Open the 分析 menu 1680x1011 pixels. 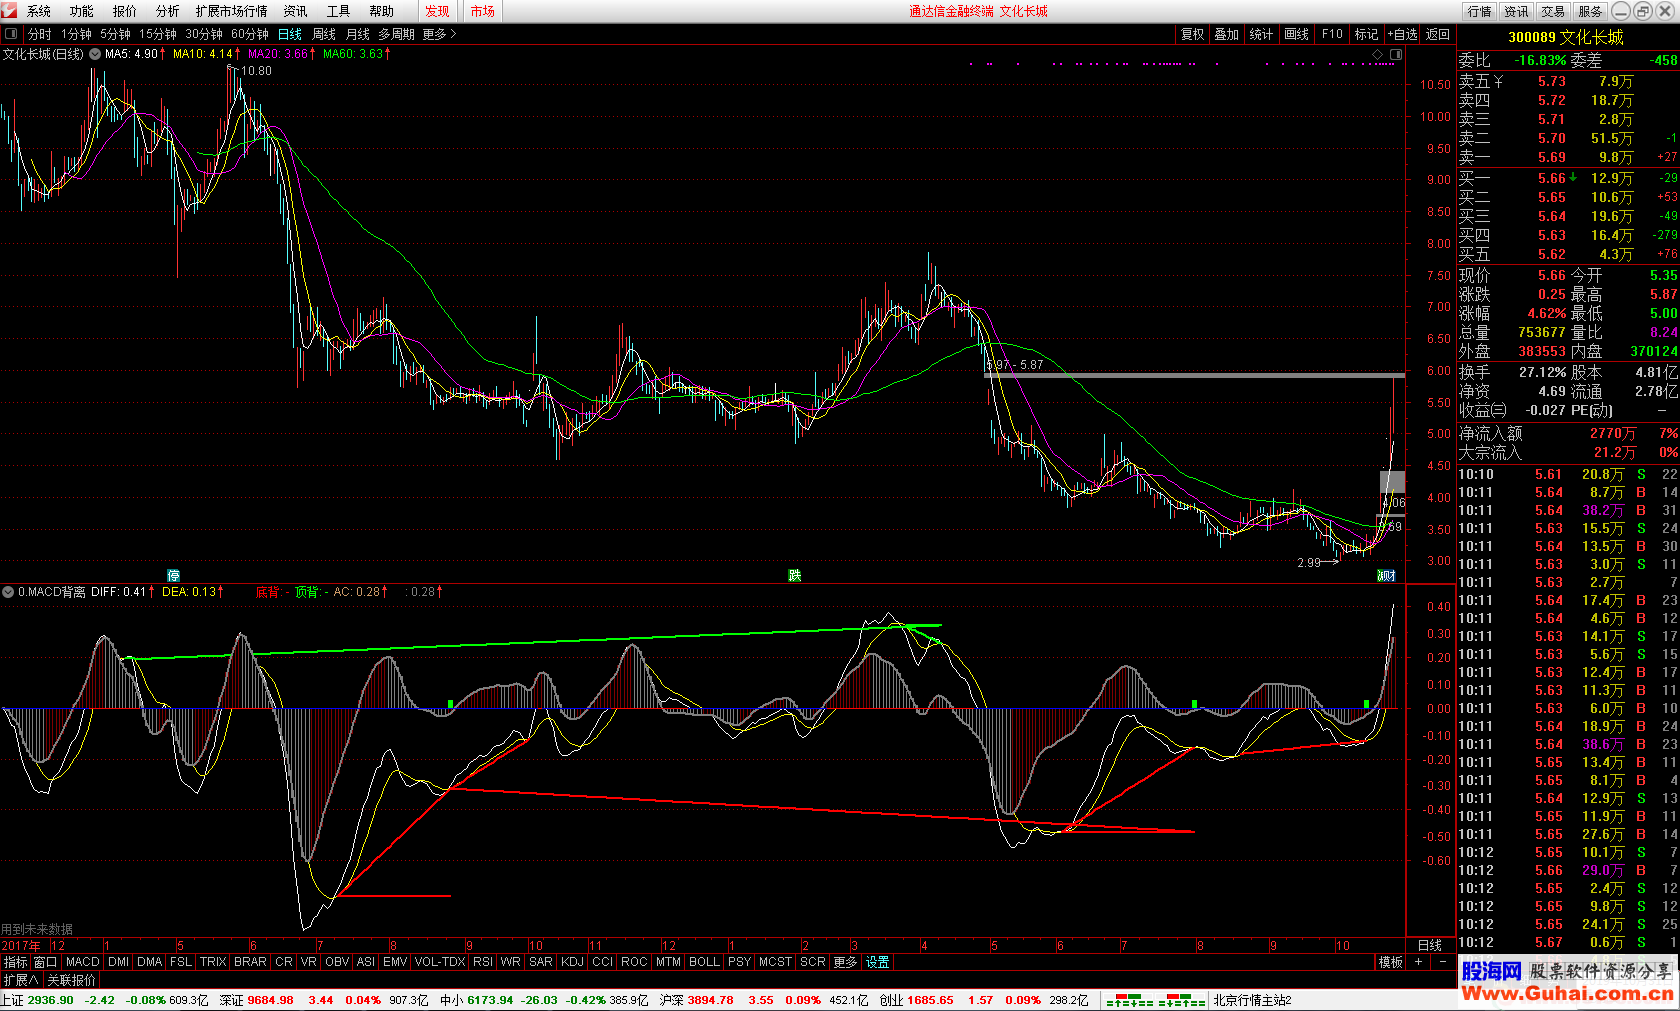168,11
